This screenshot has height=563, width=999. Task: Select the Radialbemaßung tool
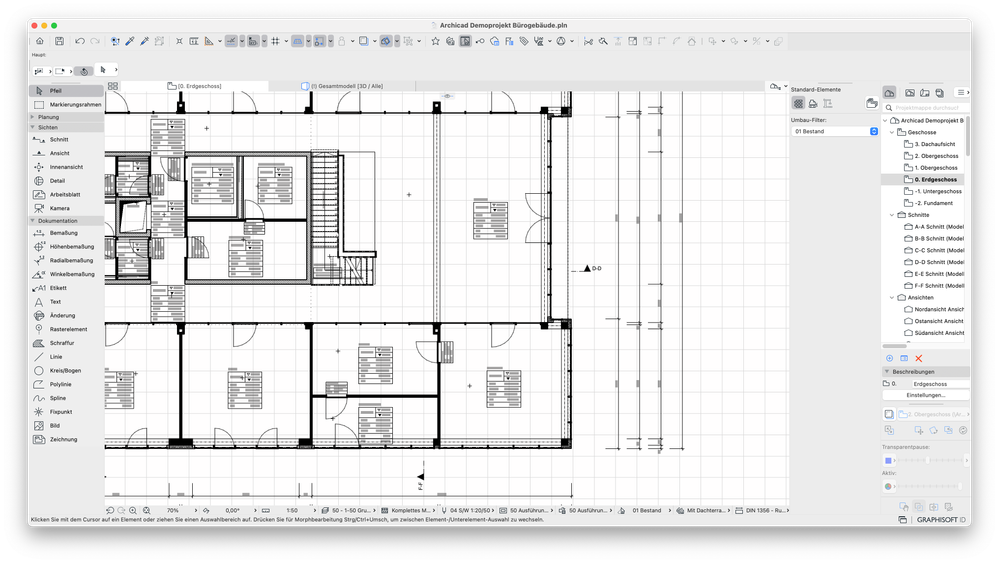(67, 260)
